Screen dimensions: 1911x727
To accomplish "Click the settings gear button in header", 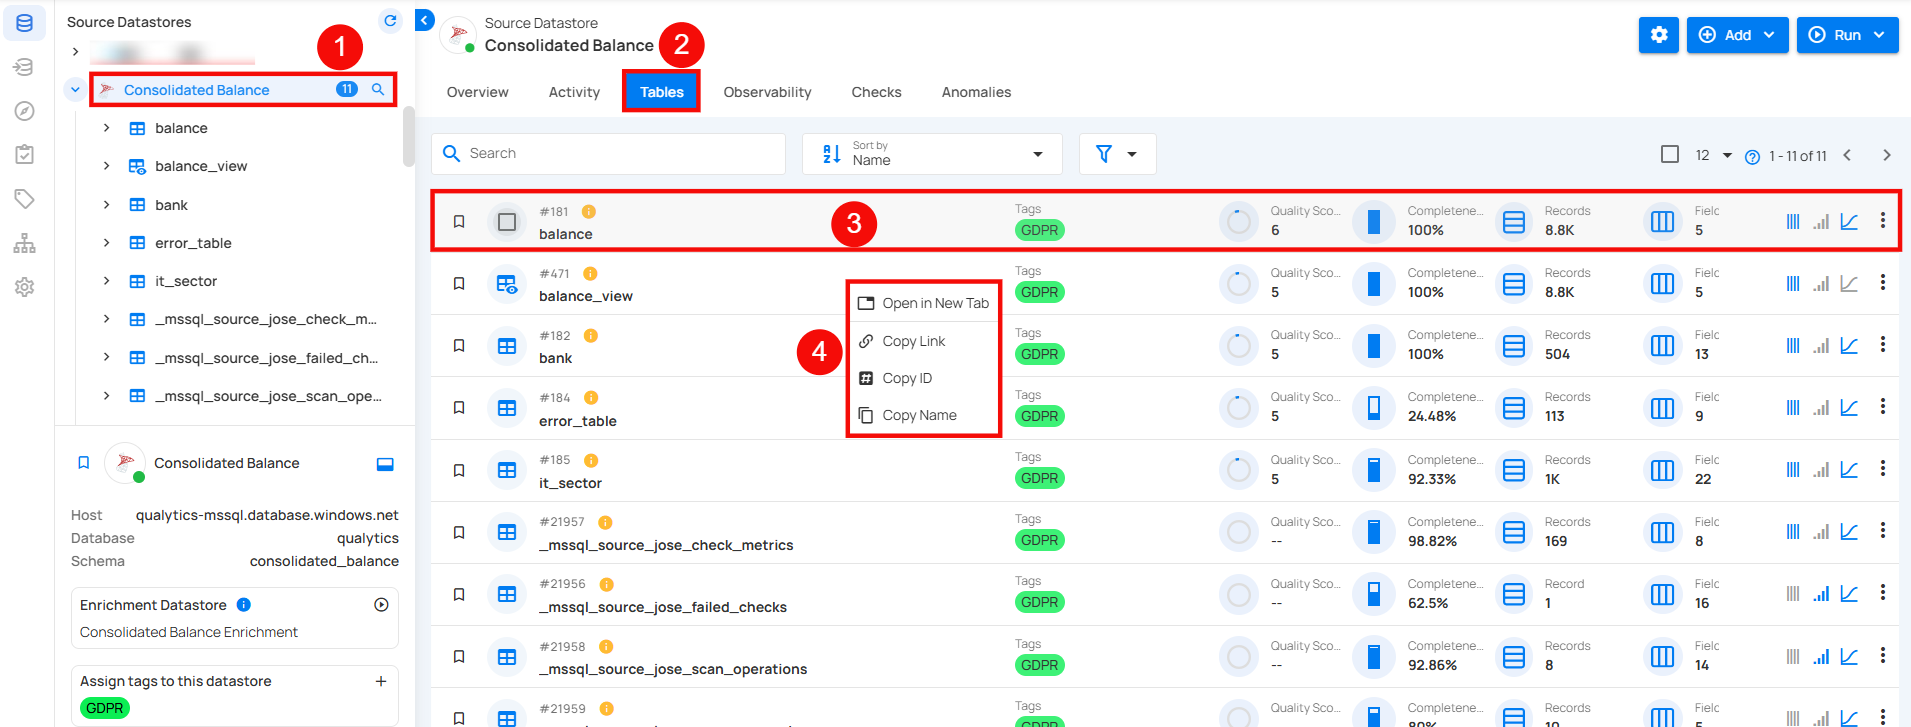I will pos(1658,35).
